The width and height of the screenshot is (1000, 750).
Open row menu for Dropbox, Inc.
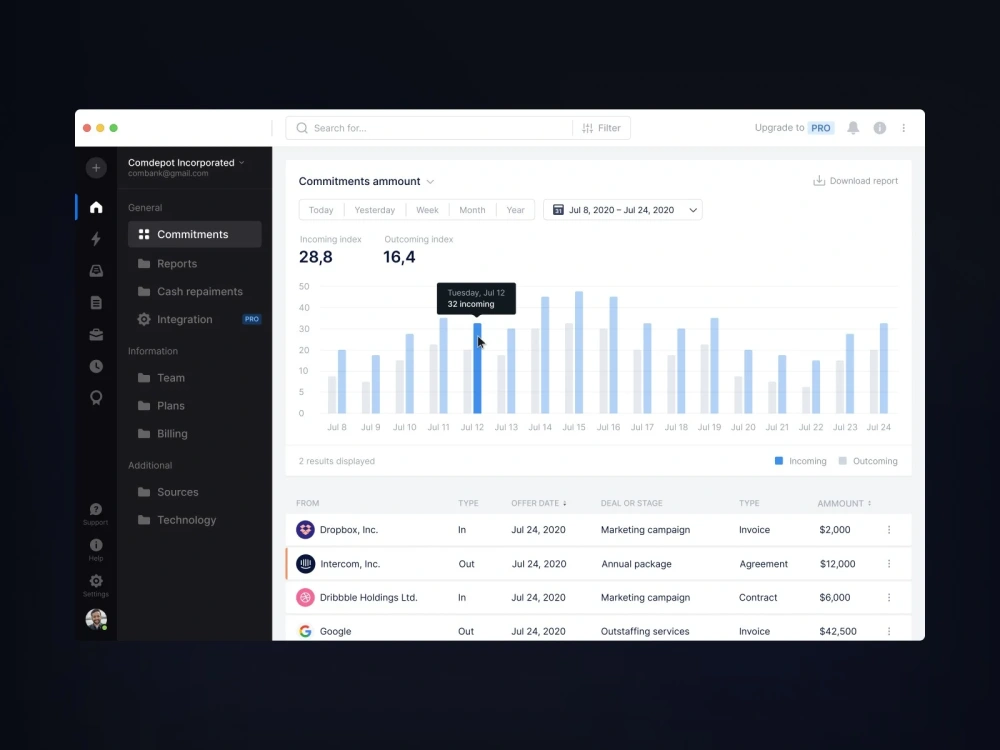[889, 529]
